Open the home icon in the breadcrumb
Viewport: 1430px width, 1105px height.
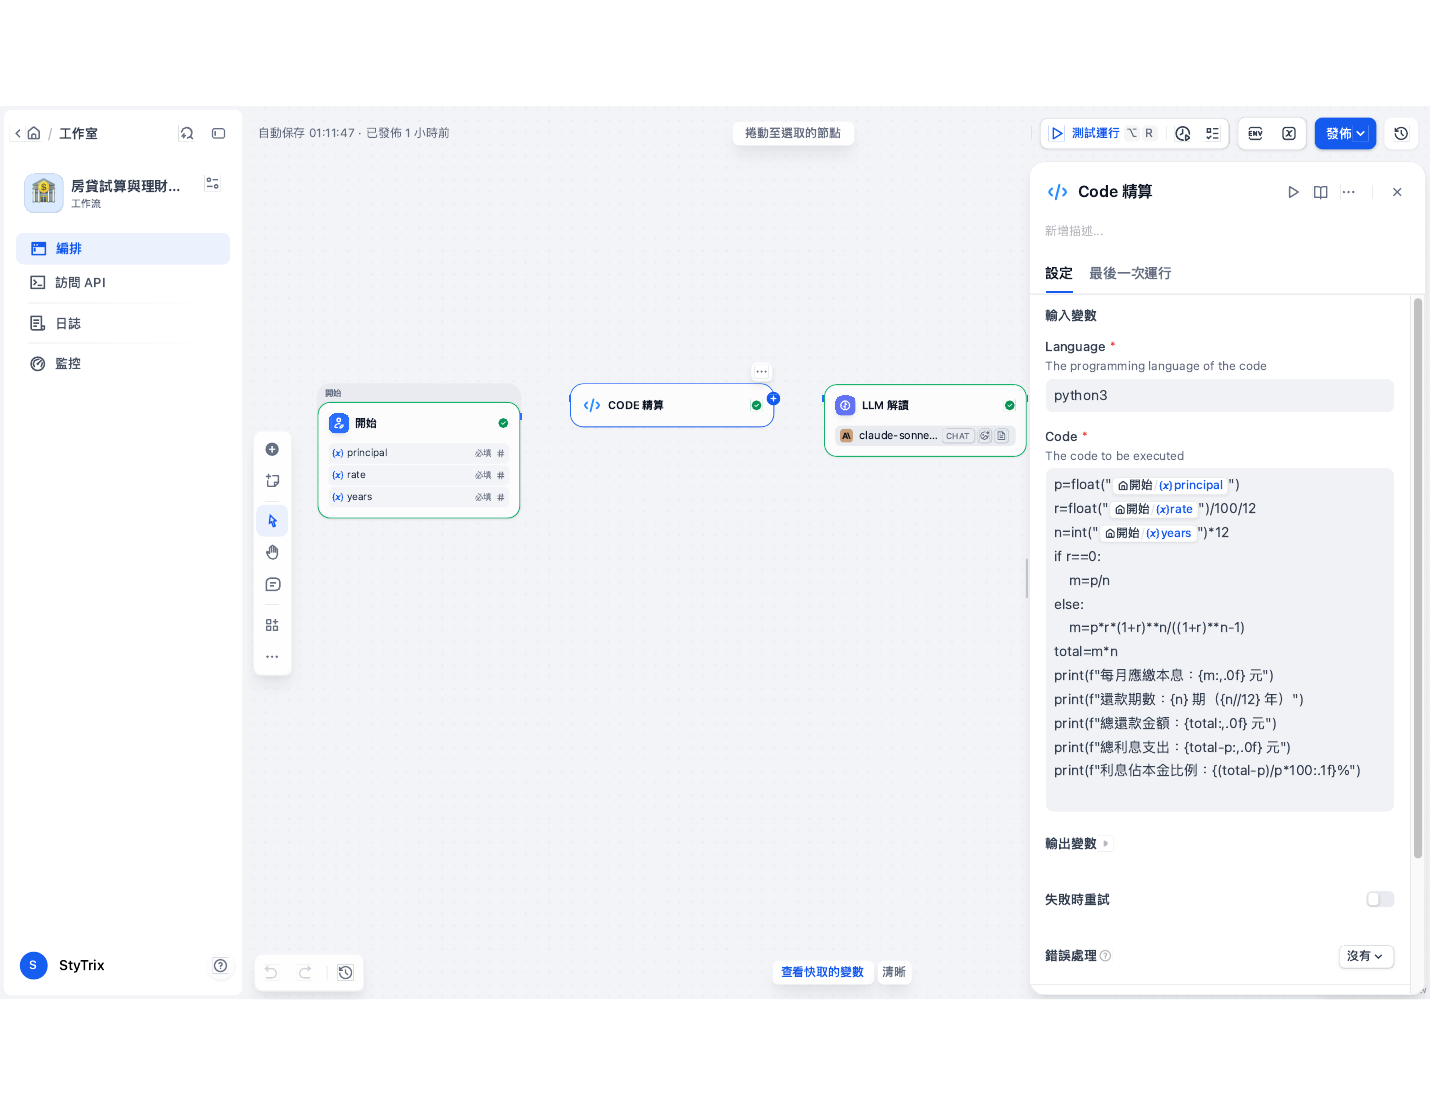click(34, 133)
